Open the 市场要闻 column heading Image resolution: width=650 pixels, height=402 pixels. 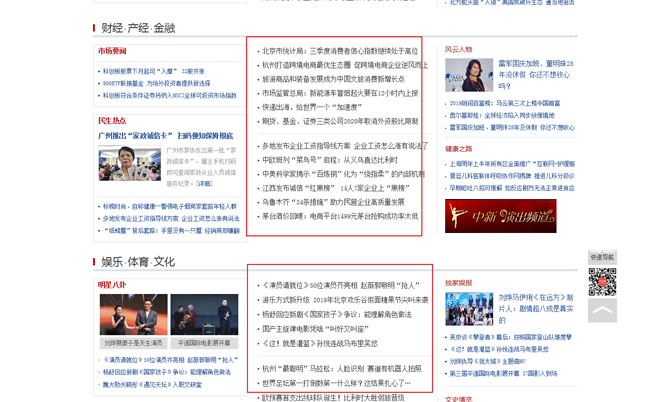point(112,51)
